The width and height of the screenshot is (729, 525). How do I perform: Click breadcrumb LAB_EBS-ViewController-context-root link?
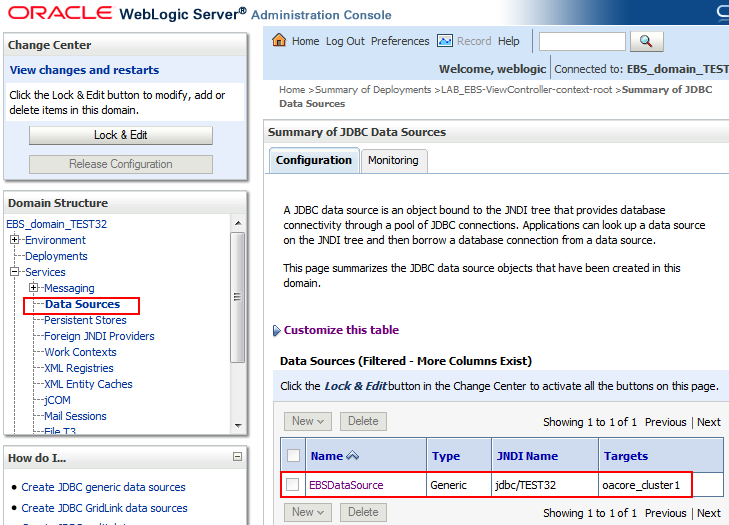[x=526, y=90]
